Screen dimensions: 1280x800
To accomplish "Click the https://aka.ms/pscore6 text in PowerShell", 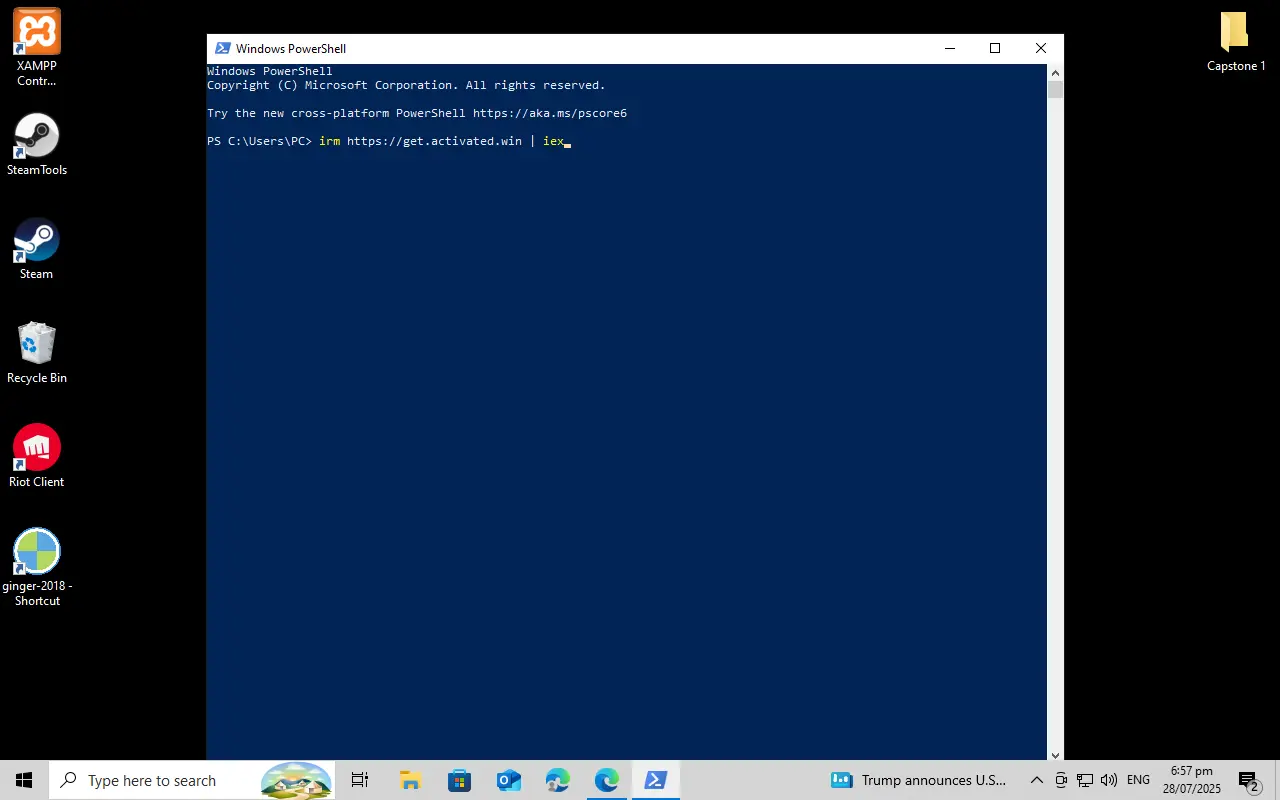I will (x=550, y=113).
